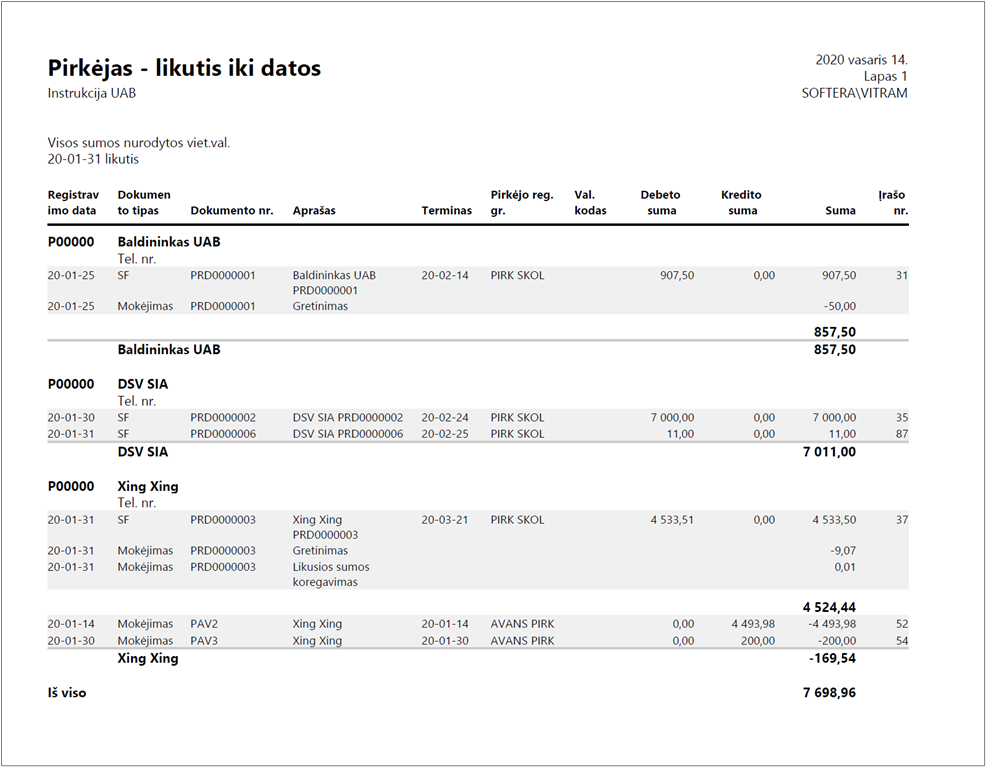Click the Kredito suma column header
Viewport: 986px width, 767px height.
click(741, 202)
